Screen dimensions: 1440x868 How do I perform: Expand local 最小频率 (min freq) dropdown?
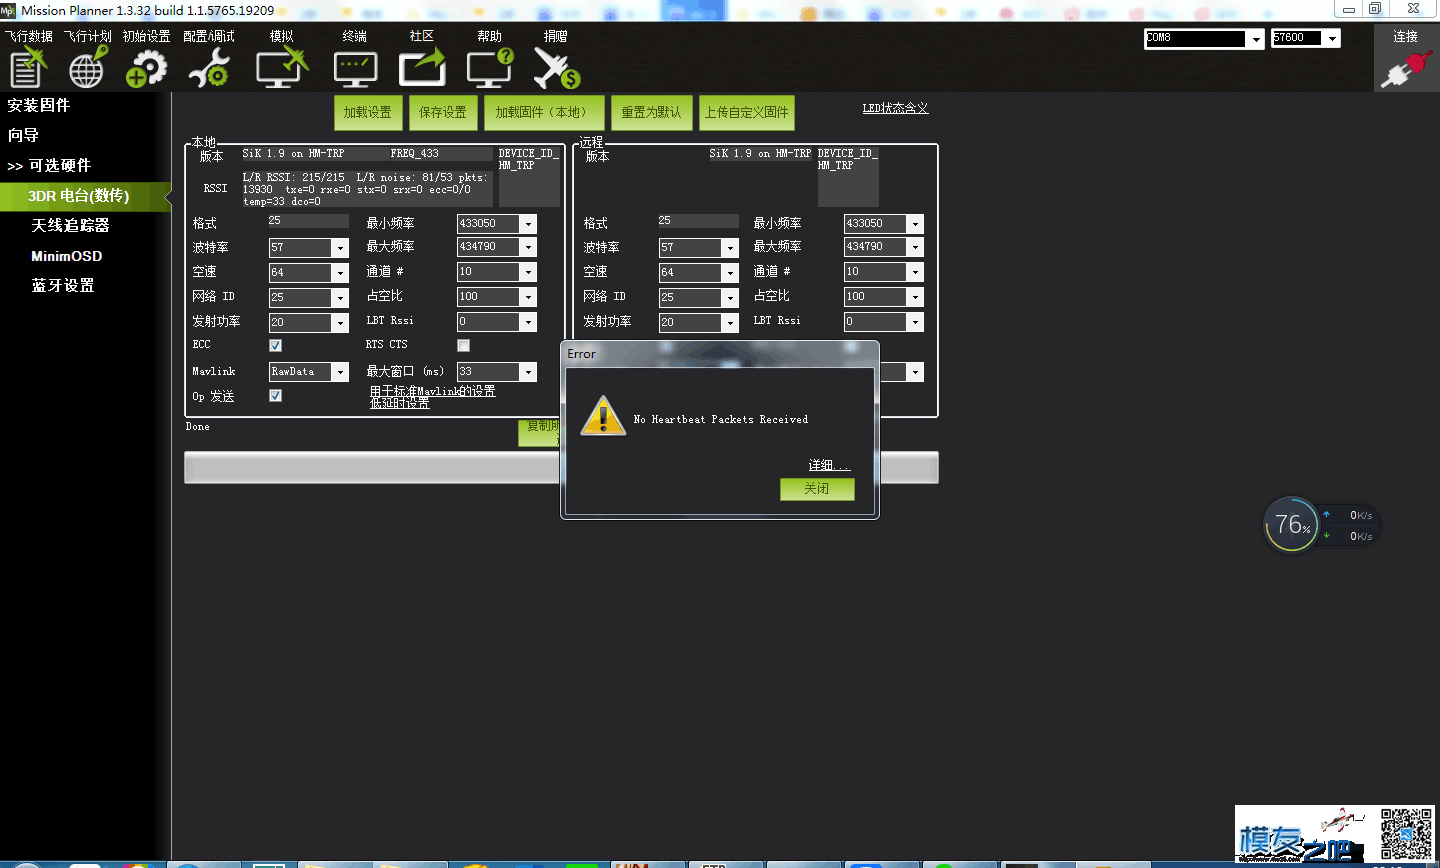coord(528,224)
